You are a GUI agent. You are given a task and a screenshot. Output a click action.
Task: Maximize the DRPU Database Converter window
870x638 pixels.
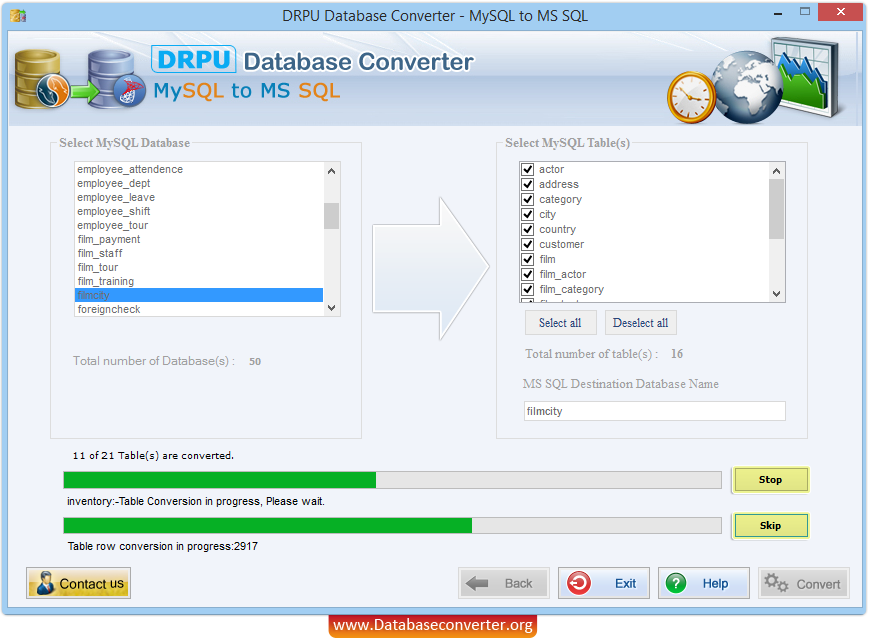tap(805, 12)
